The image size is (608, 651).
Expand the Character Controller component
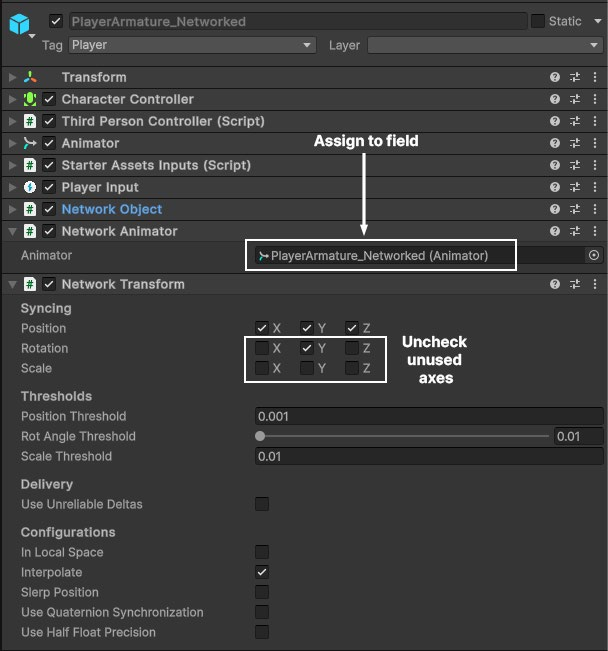pyautogui.click(x=12, y=99)
